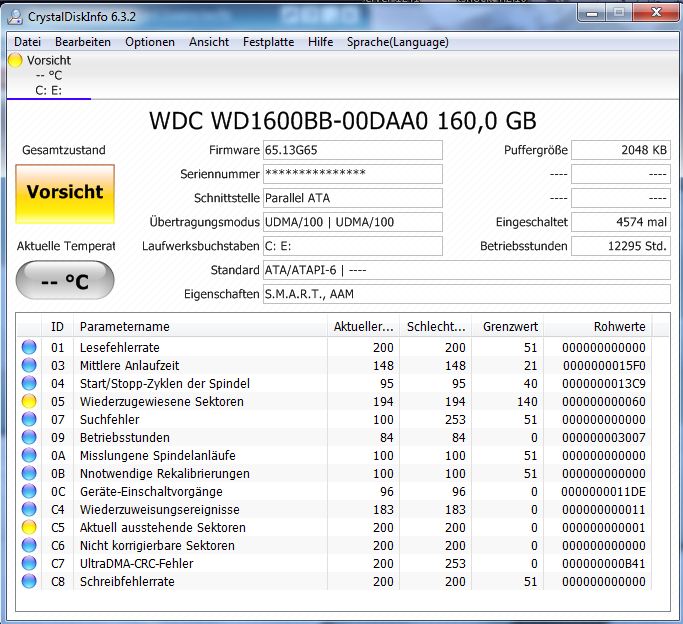Open the Ansicht menu
Viewport: 683px width, 624px height.
pyautogui.click(x=209, y=42)
